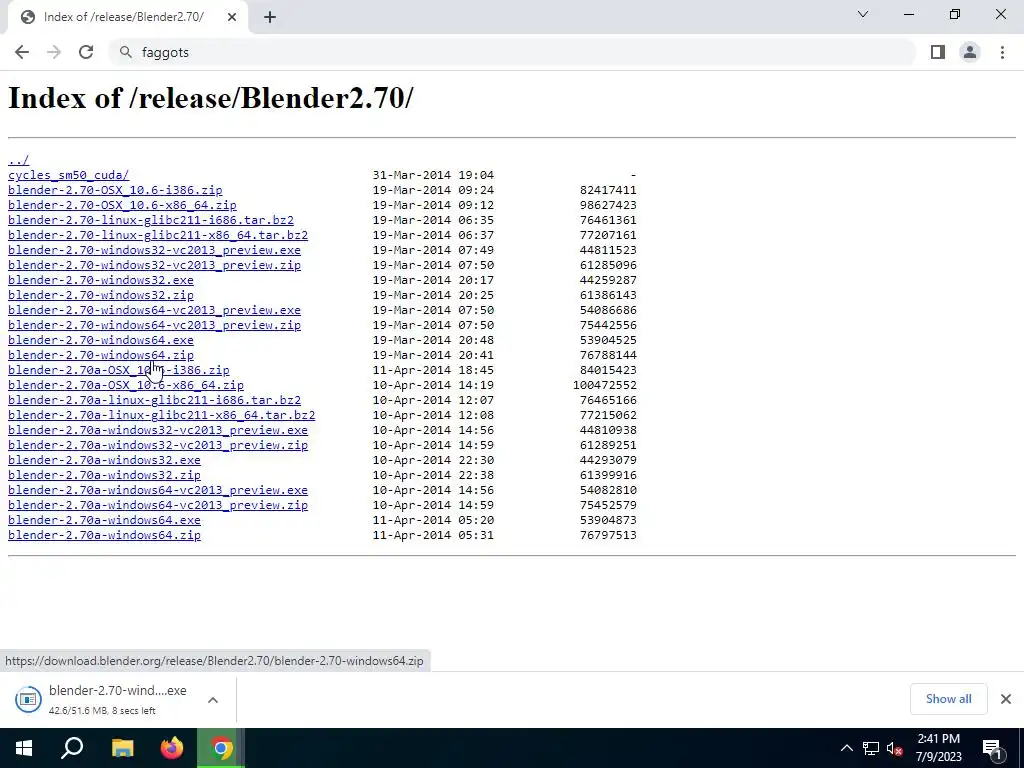The image size is (1024, 768).
Task: Download blender-2.70a-windows32-vc2013_preview.exe
Action: [x=157, y=430]
